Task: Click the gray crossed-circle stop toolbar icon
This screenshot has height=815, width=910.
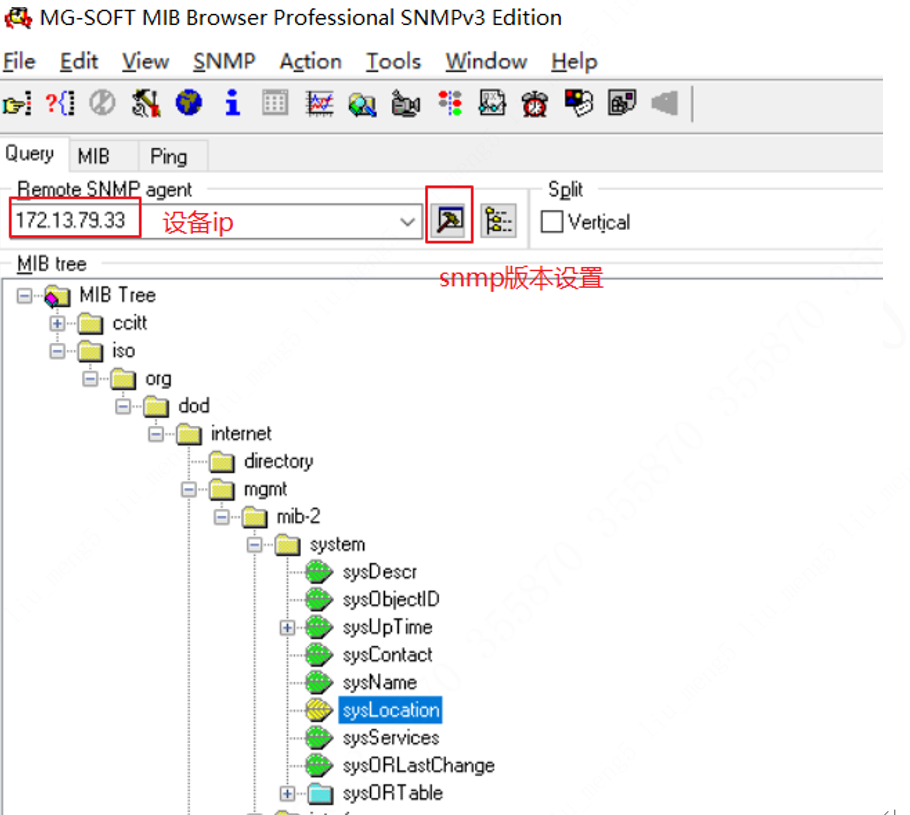Action: click(x=102, y=104)
